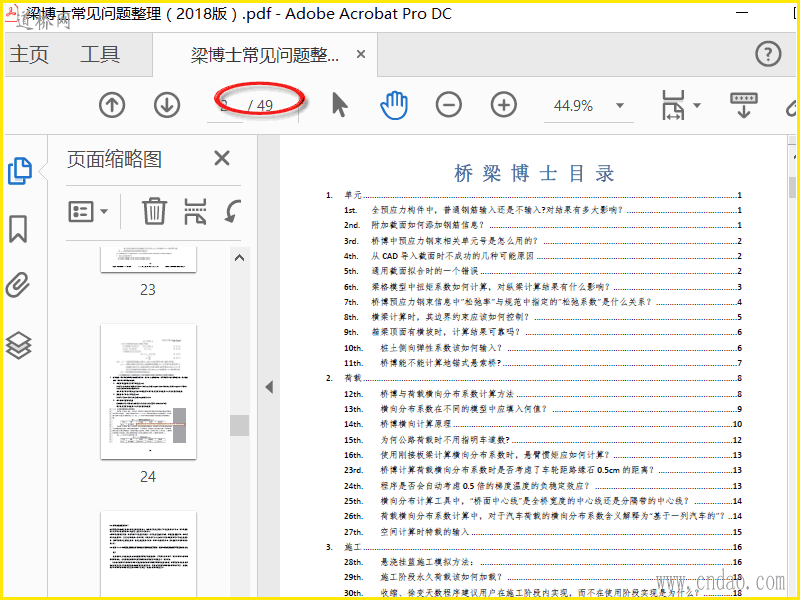Open the Attachments paperclip panel
This screenshot has width=800, height=600.
pos(18,285)
